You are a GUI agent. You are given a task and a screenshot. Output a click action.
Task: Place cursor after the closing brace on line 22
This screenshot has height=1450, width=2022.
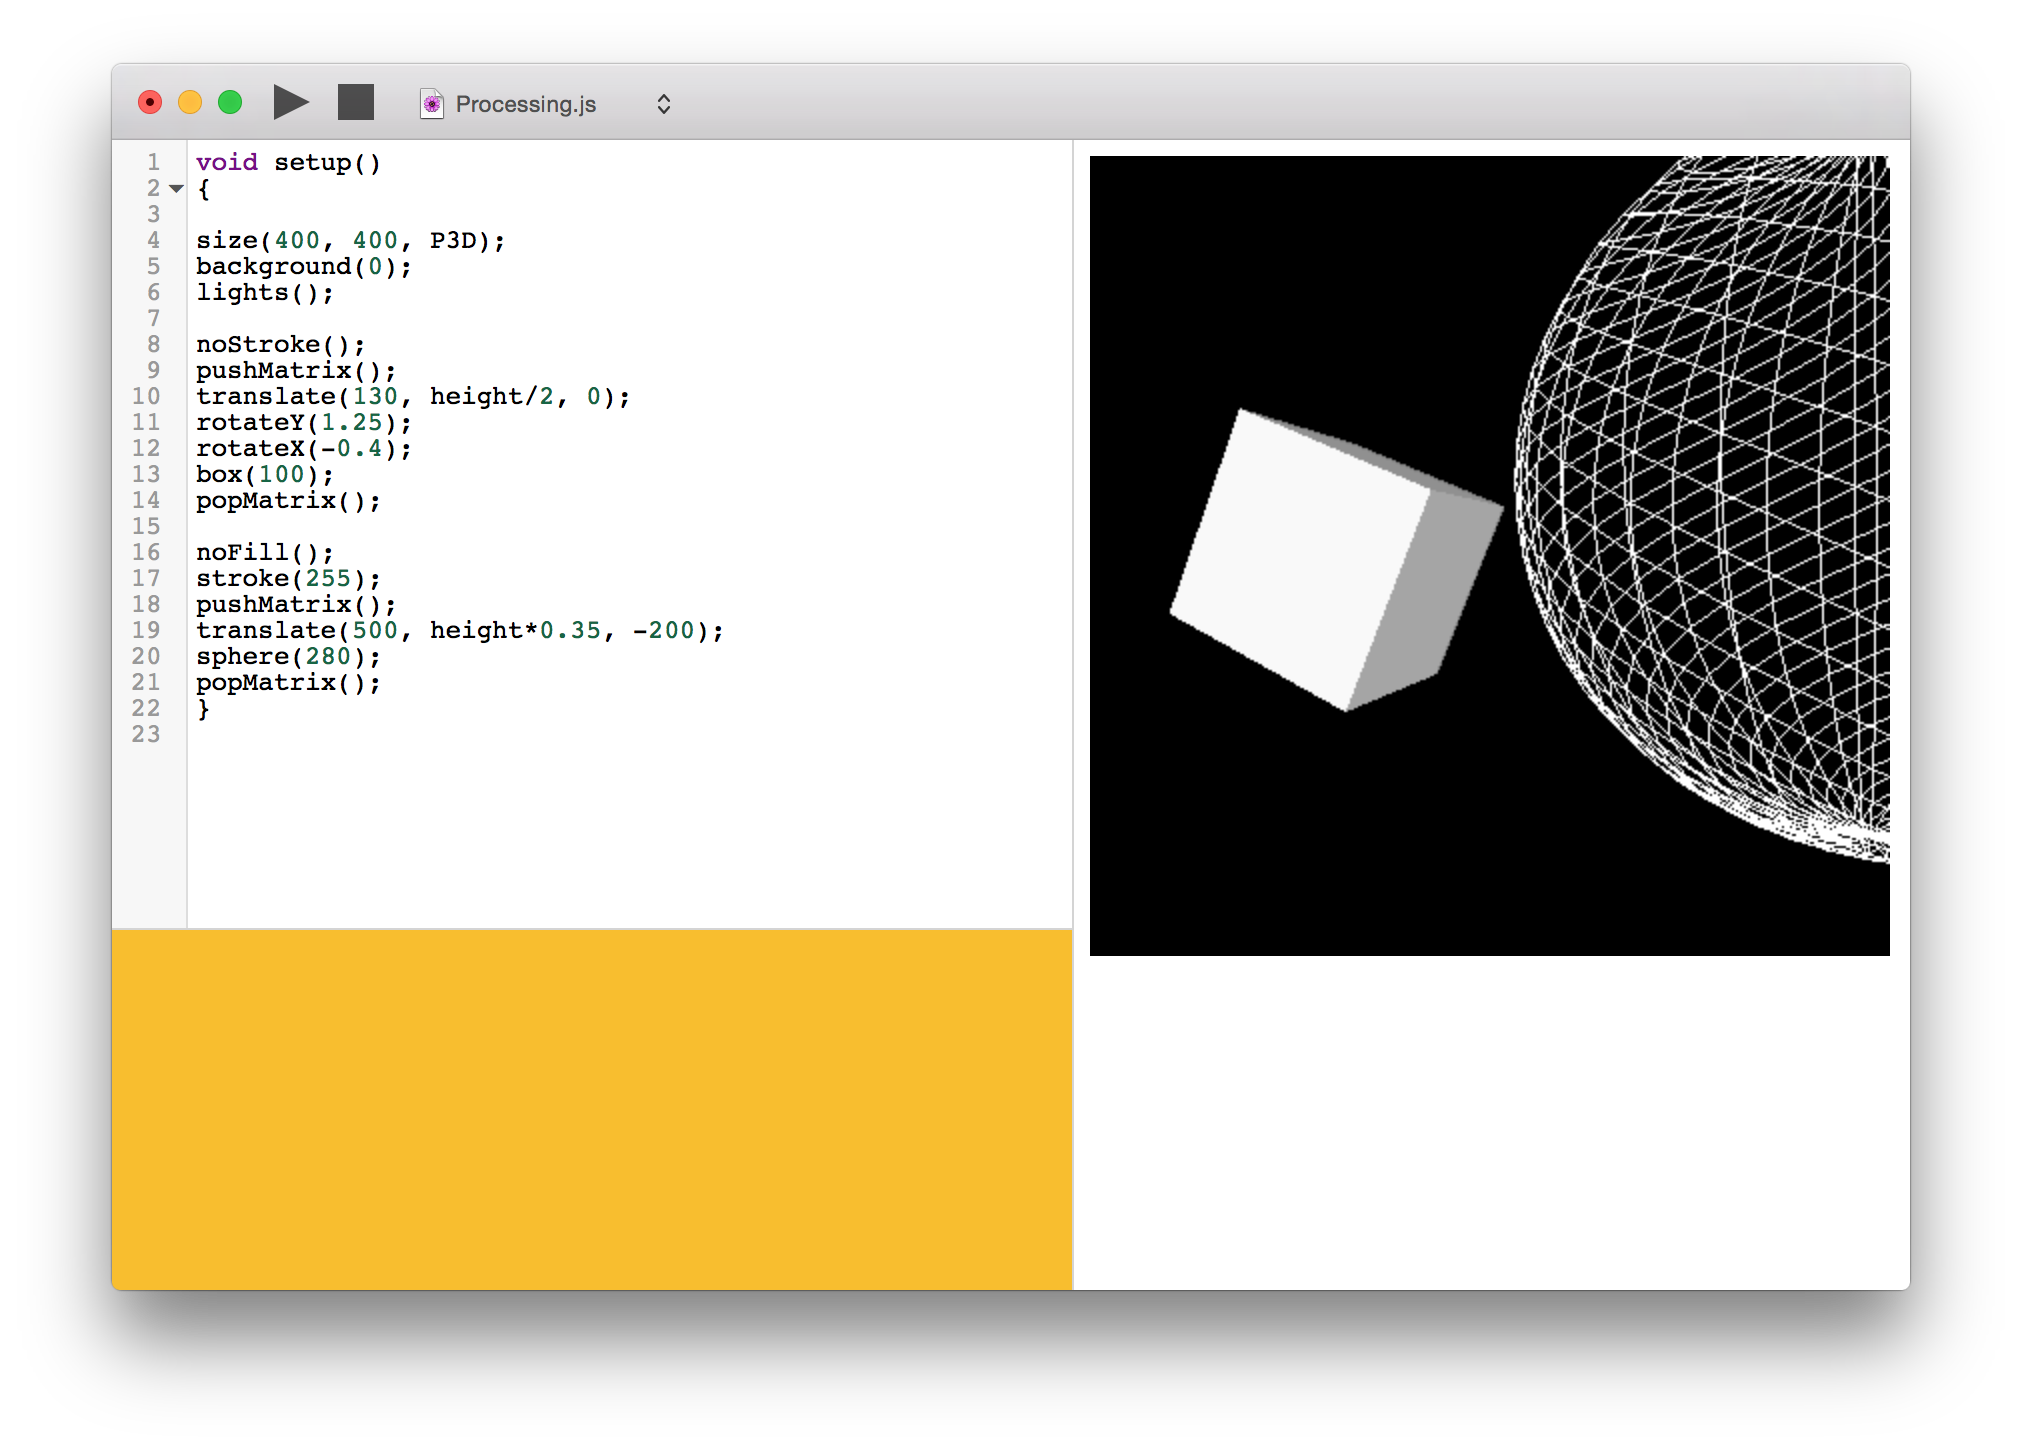pos(215,708)
